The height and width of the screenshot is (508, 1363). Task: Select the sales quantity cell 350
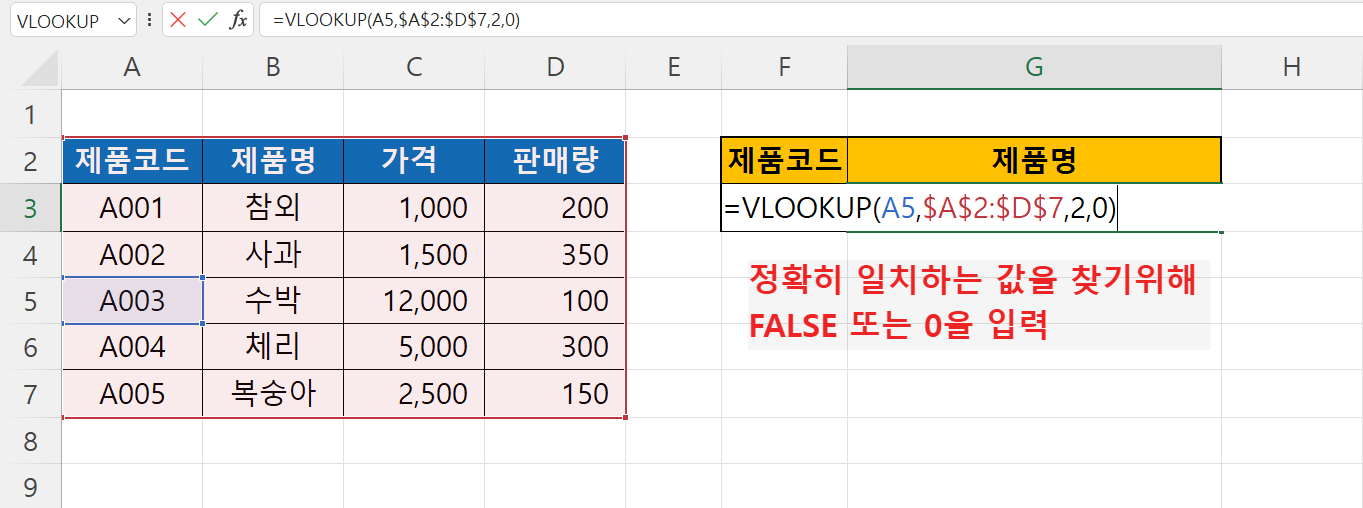[x=555, y=255]
